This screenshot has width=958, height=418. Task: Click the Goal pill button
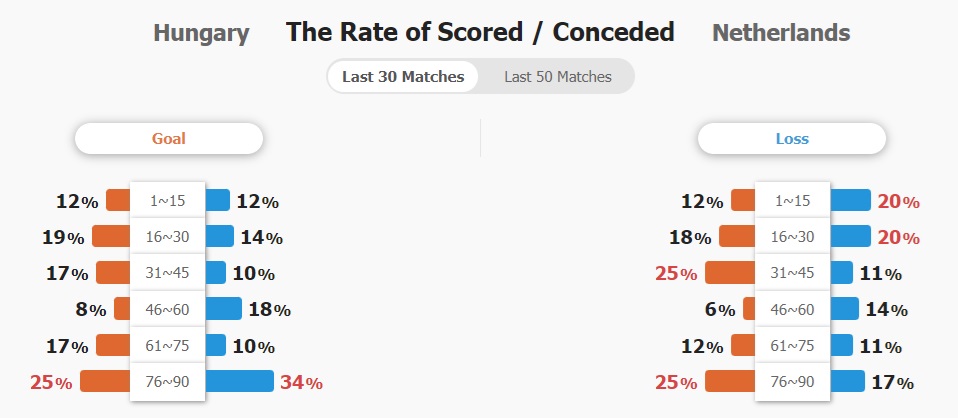pos(169,139)
